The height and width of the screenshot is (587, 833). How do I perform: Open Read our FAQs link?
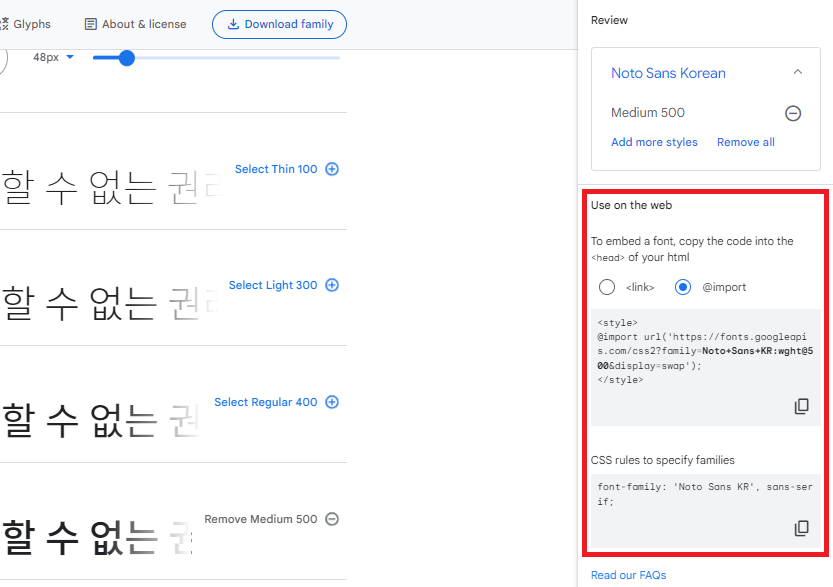(628, 575)
